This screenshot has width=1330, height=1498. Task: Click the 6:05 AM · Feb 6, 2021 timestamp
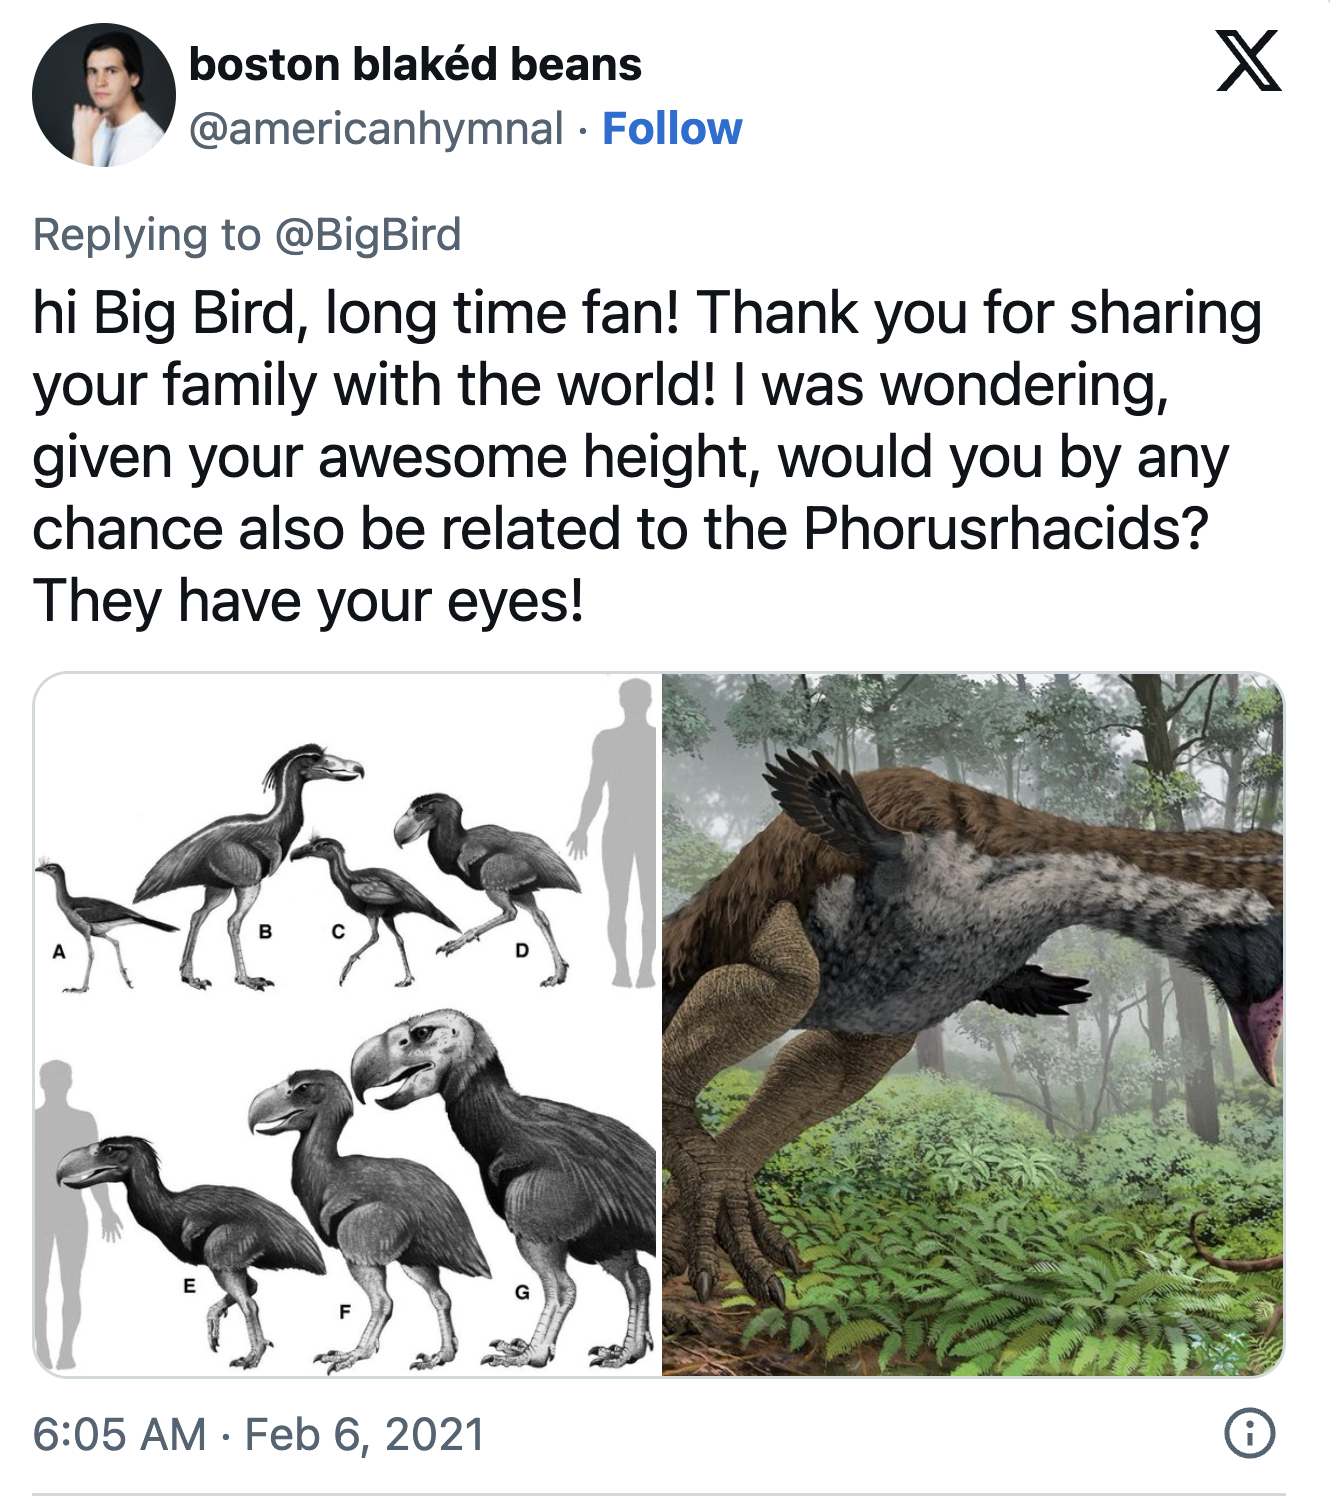point(258,1434)
